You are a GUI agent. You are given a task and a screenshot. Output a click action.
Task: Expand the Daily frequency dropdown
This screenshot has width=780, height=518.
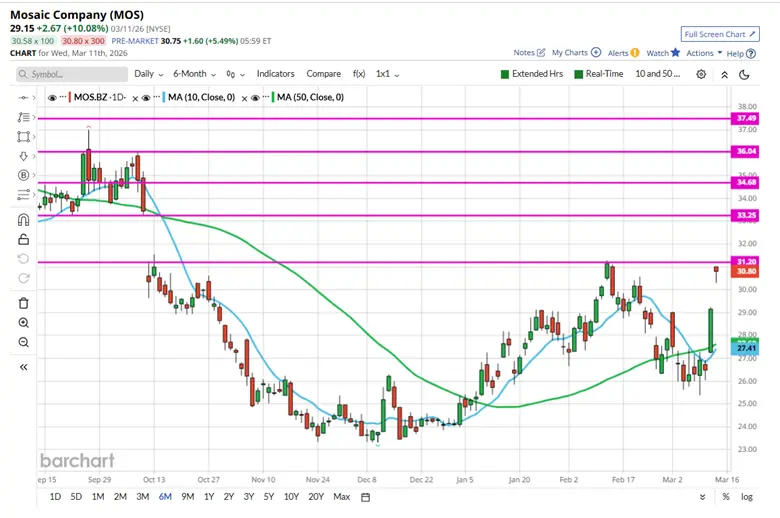[x=148, y=74]
